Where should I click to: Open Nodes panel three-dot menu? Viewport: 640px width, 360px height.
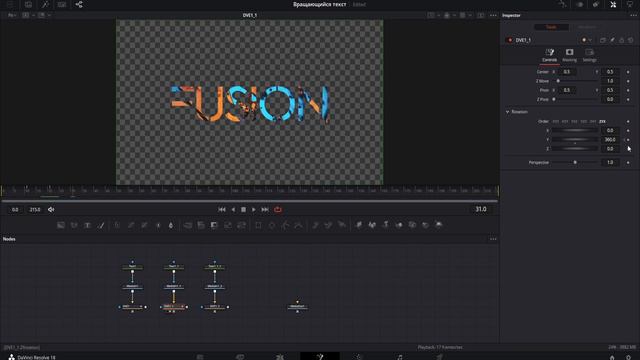pyautogui.click(x=493, y=239)
